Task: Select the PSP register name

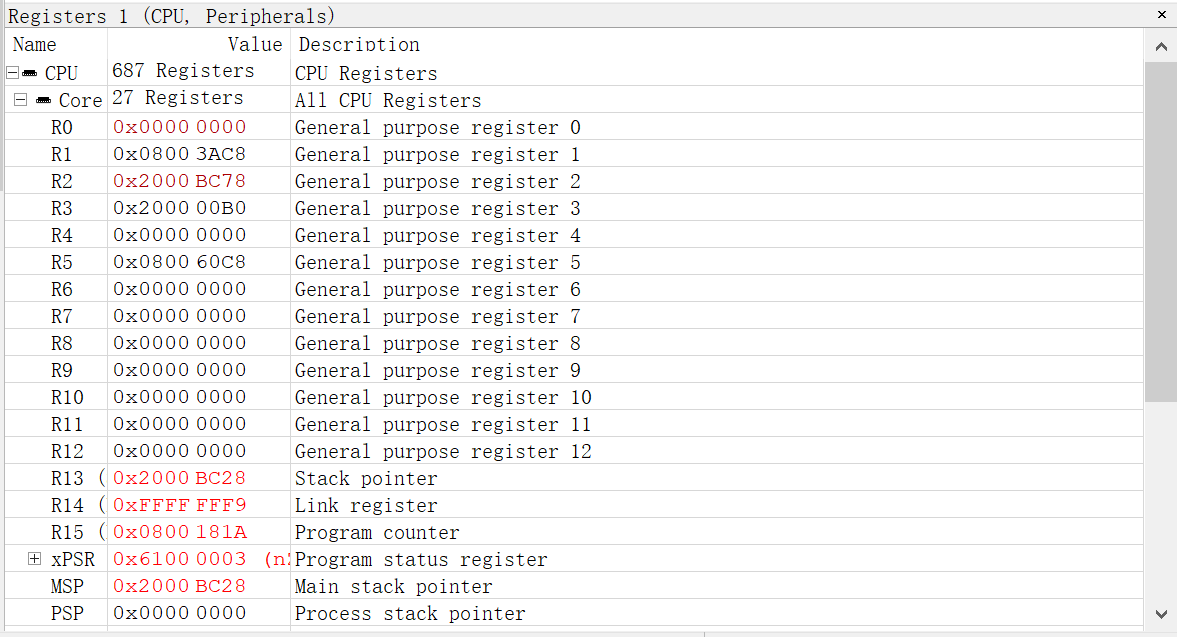Action: (67, 613)
